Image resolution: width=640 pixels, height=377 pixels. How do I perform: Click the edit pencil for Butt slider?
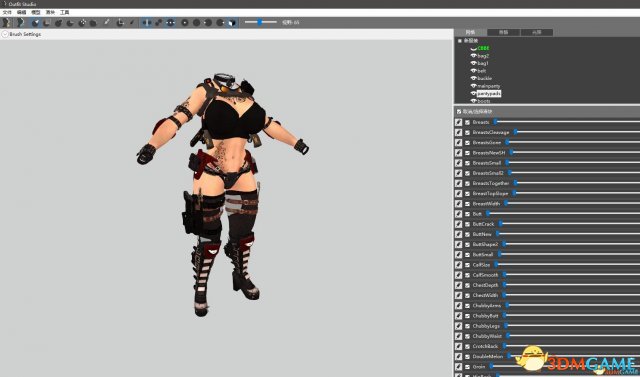(x=459, y=214)
